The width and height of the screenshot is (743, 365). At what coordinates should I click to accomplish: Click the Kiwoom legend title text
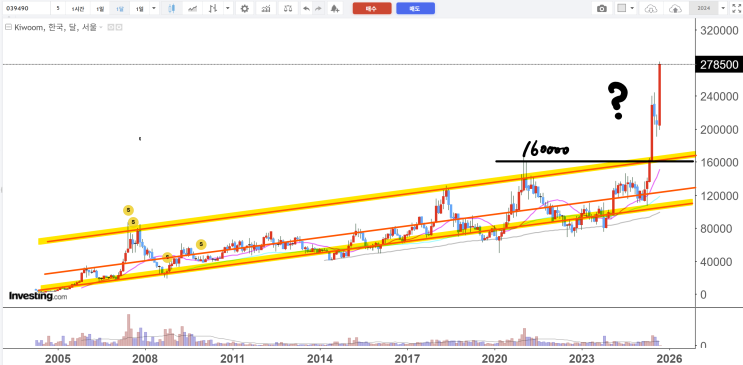(54, 28)
